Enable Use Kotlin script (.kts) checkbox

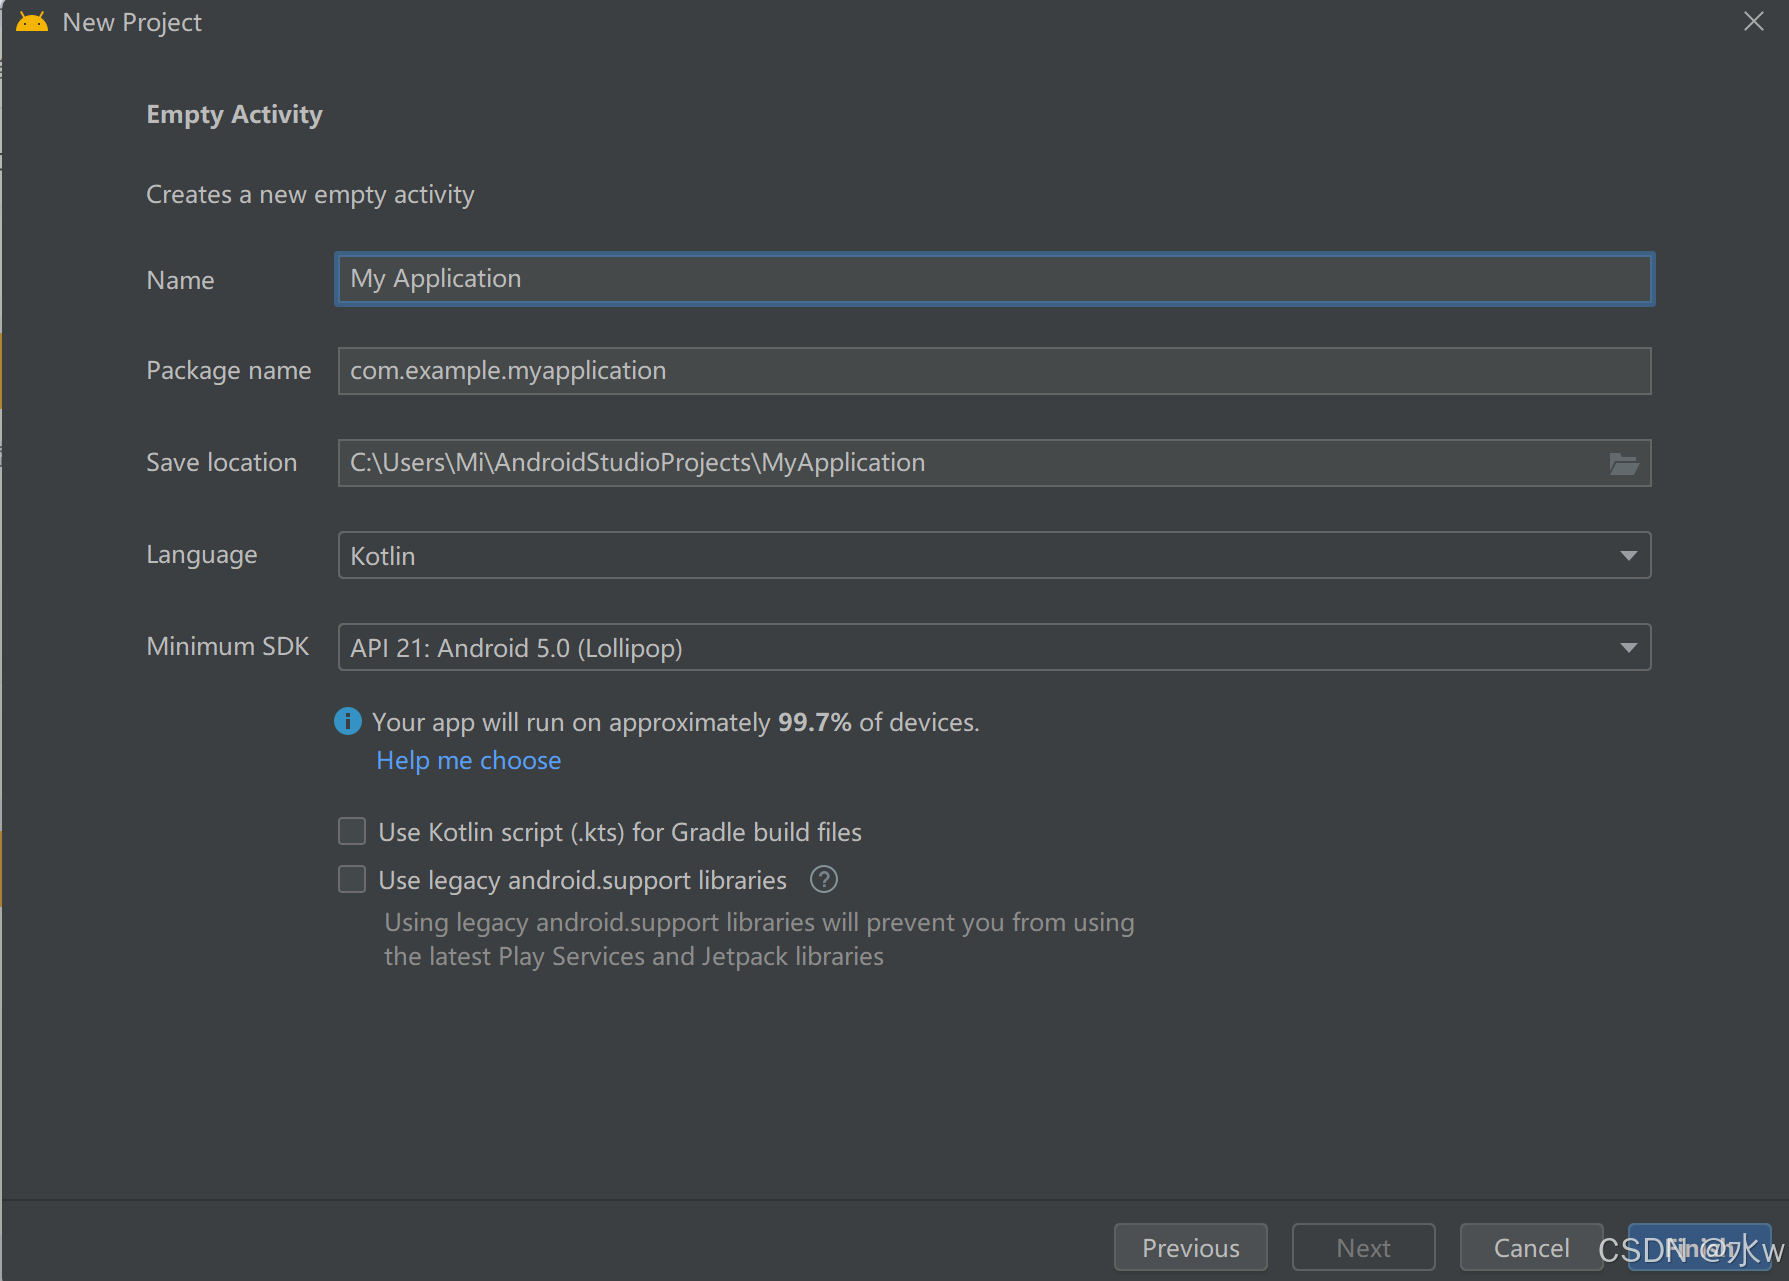pyautogui.click(x=352, y=831)
